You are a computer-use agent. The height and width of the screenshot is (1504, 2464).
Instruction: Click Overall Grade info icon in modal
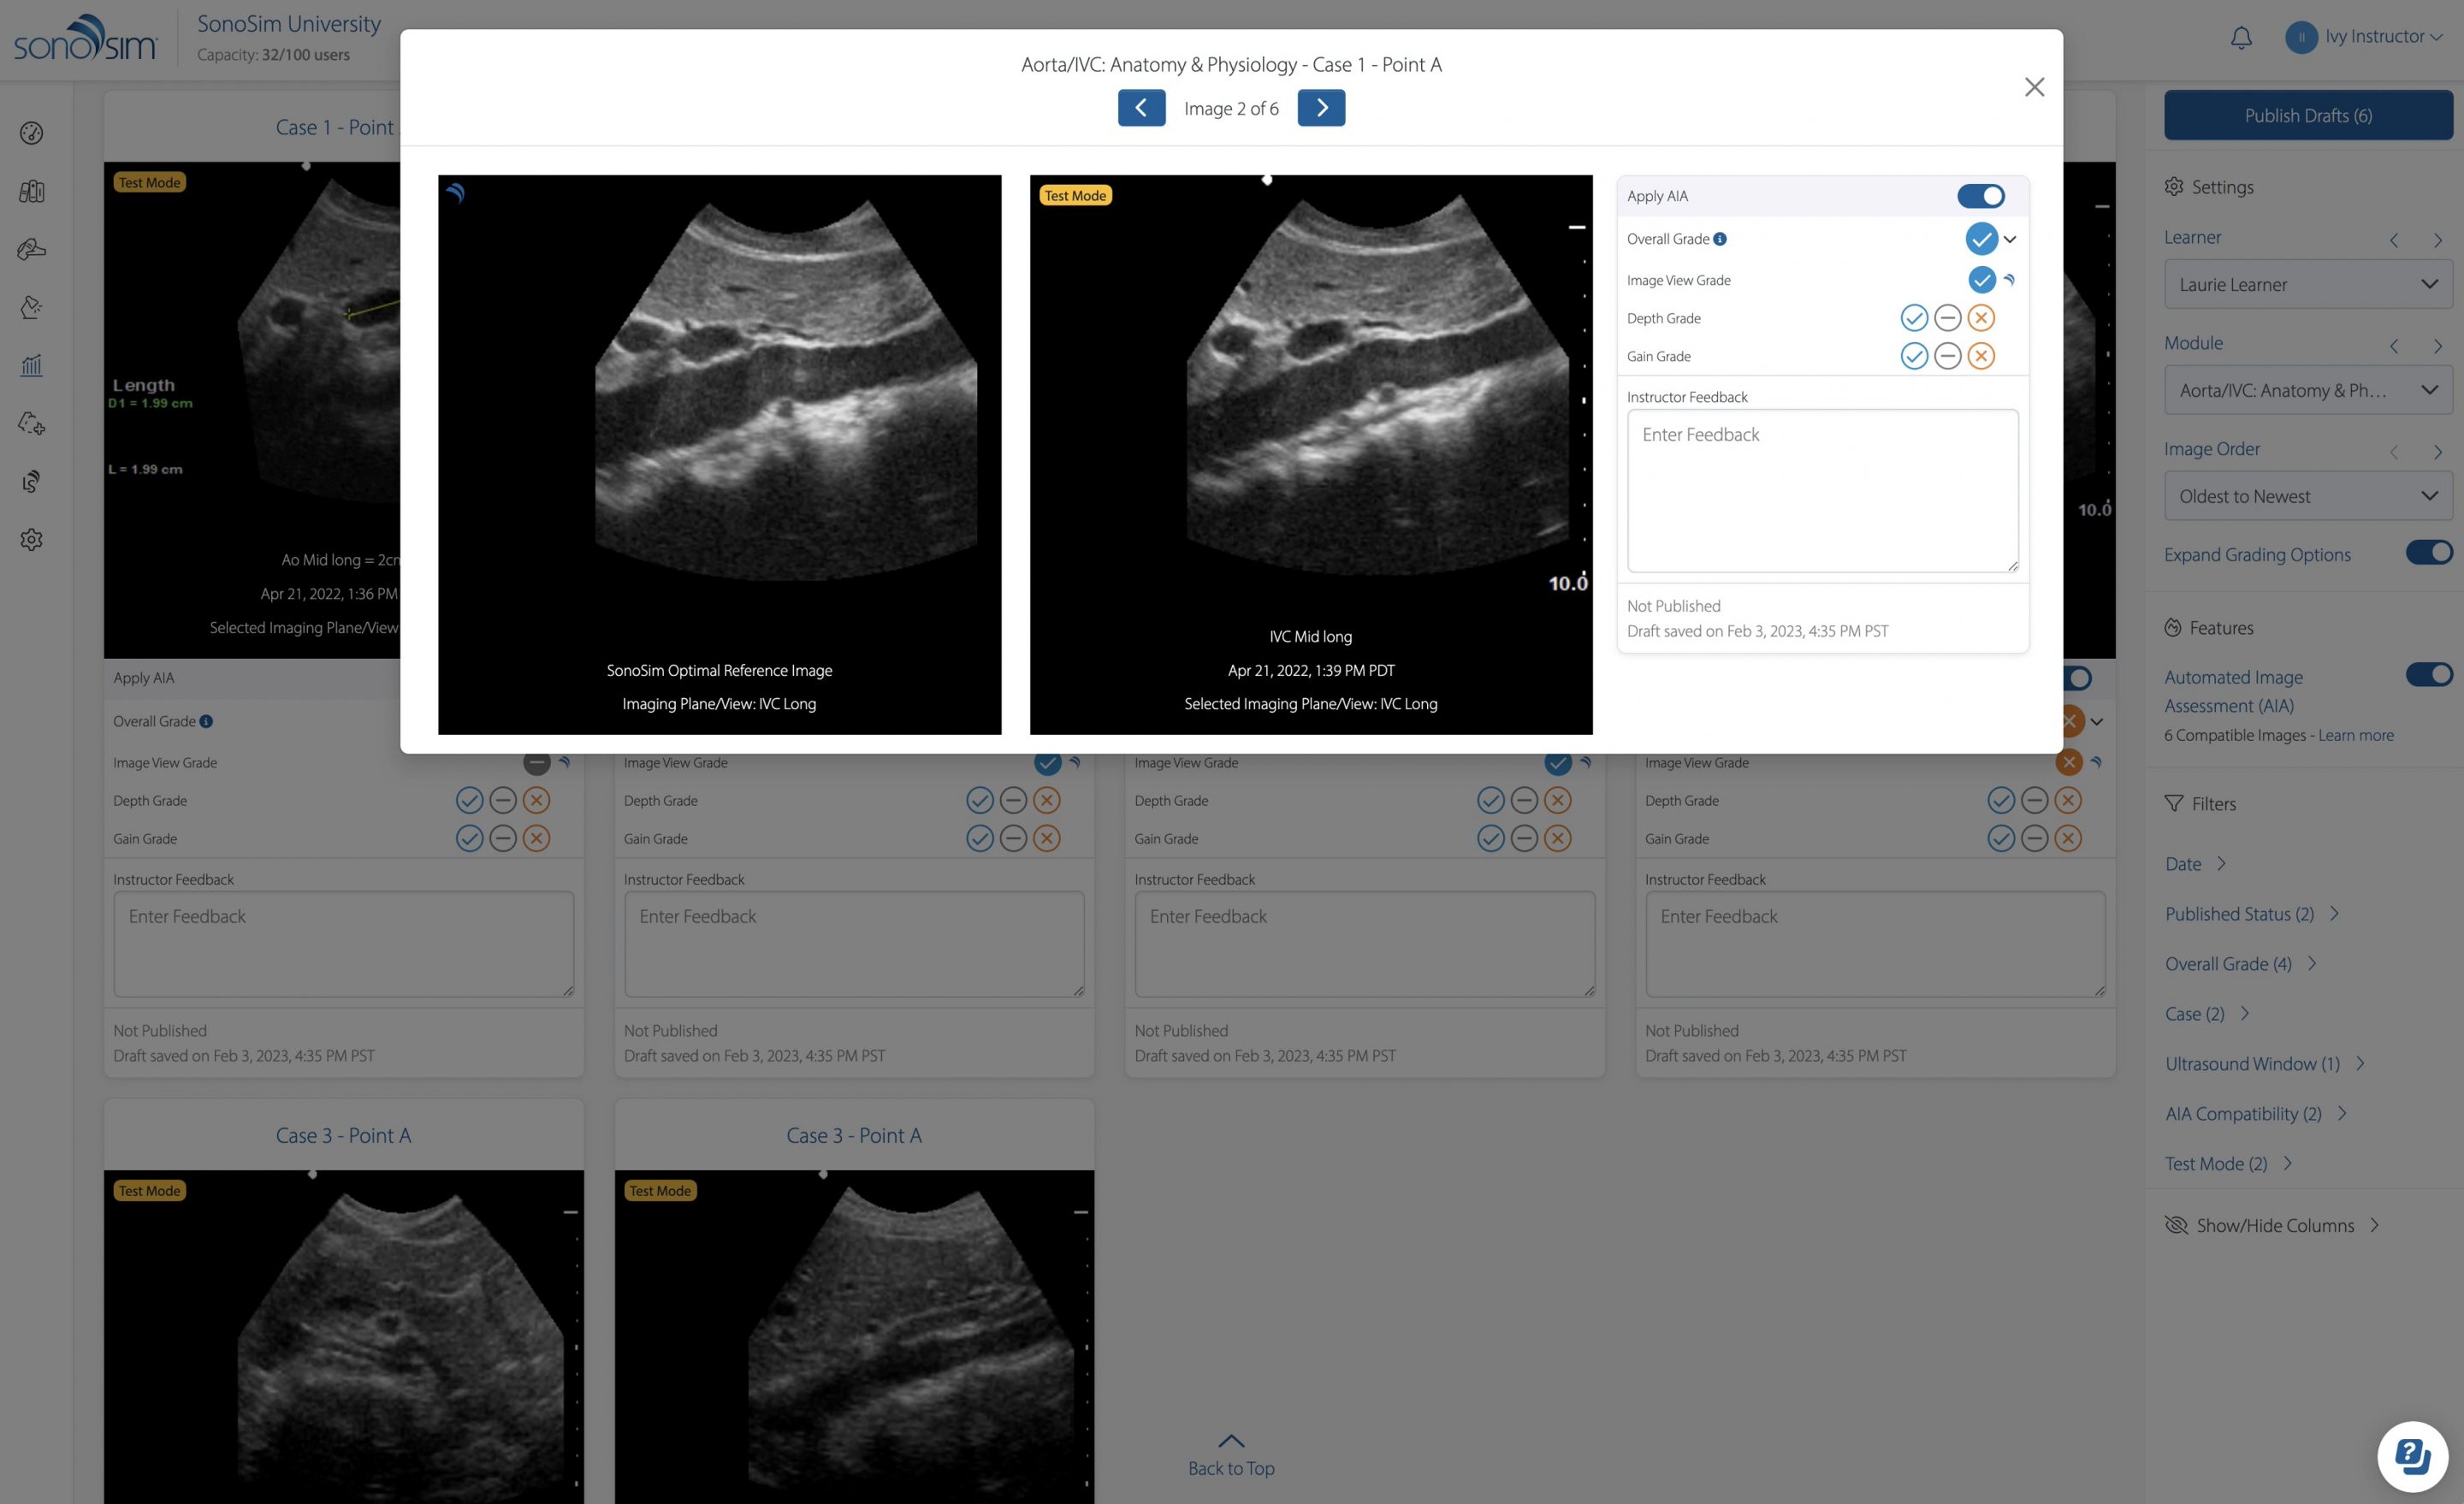[1720, 239]
